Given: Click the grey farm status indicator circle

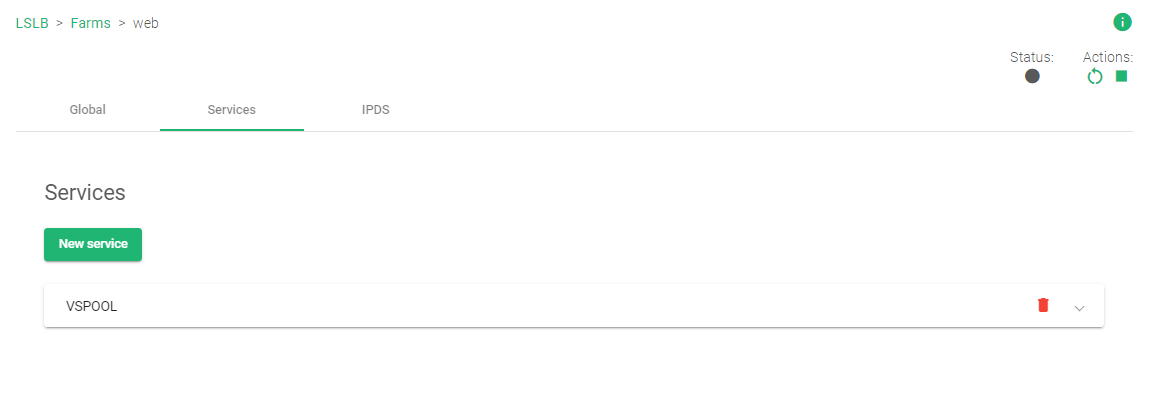Looking at the screenshot, I should [x=1032, y=76].
